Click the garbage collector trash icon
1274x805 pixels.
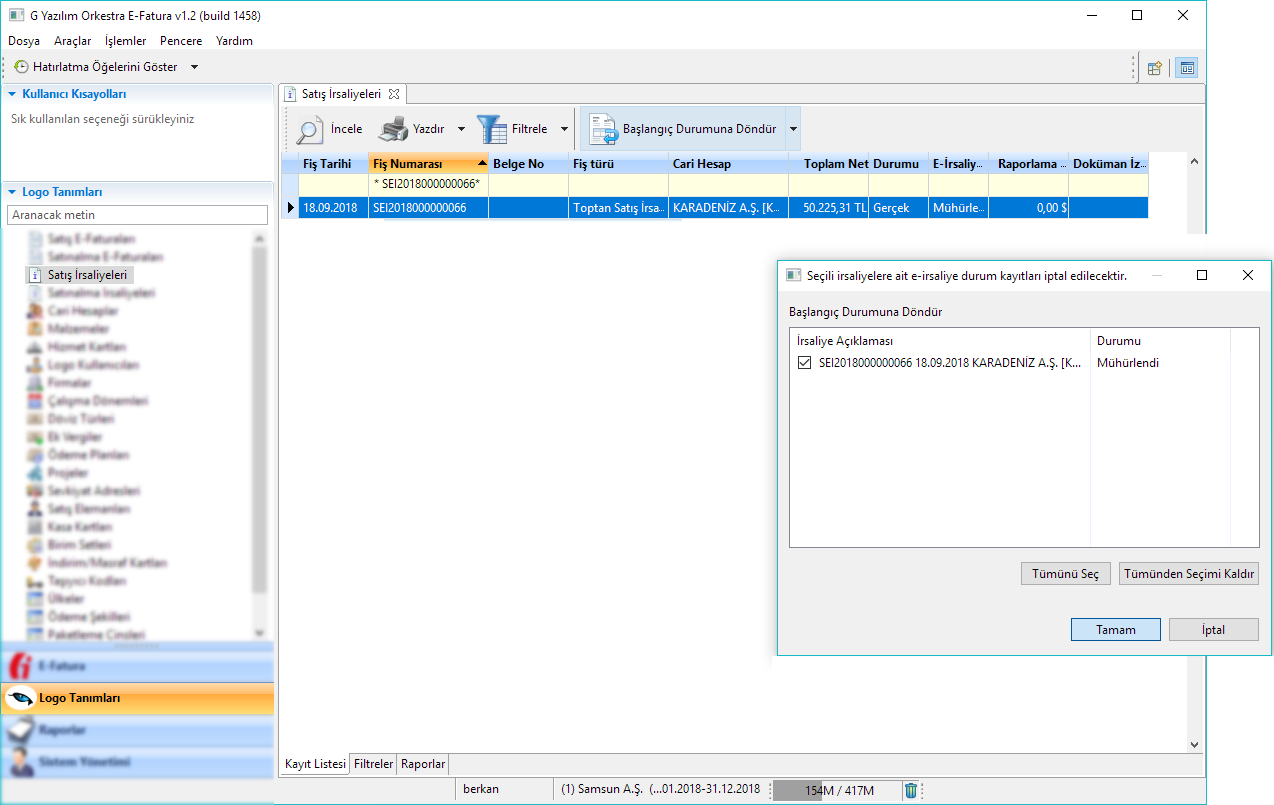tap(911, 790)
